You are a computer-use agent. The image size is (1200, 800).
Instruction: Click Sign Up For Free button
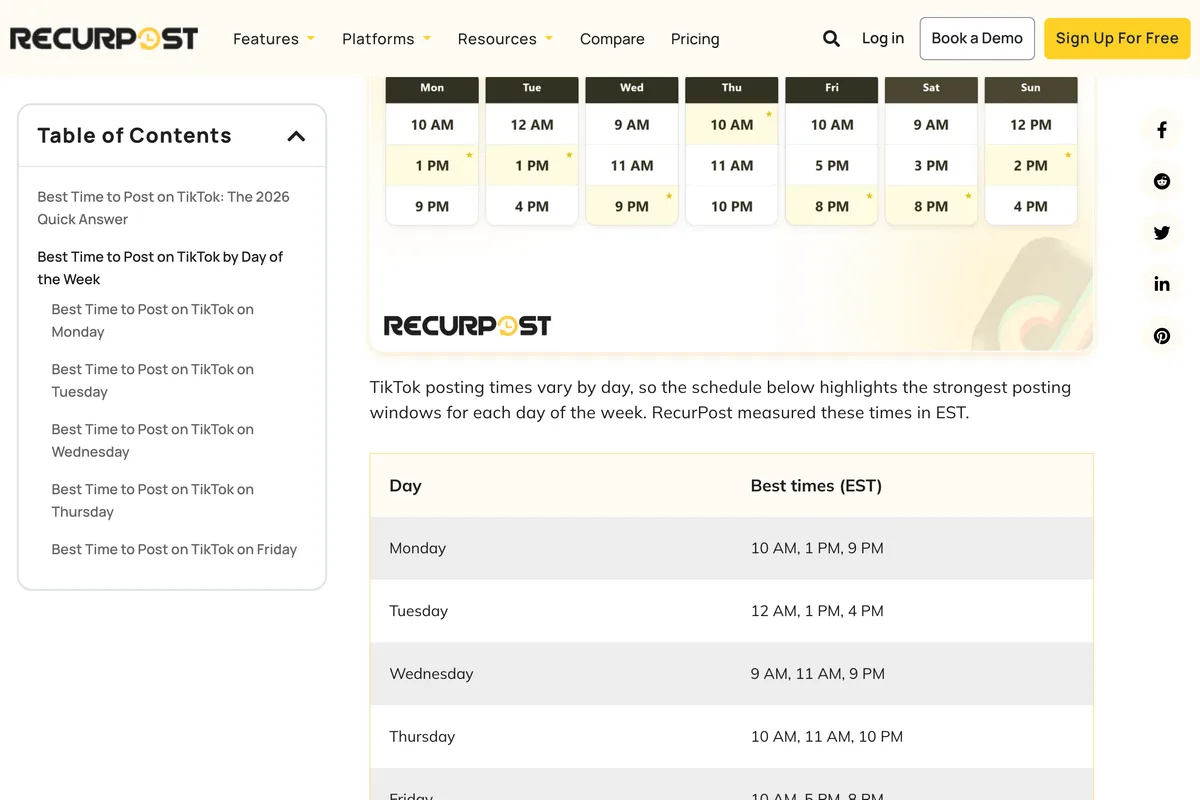coord(1117,38)
